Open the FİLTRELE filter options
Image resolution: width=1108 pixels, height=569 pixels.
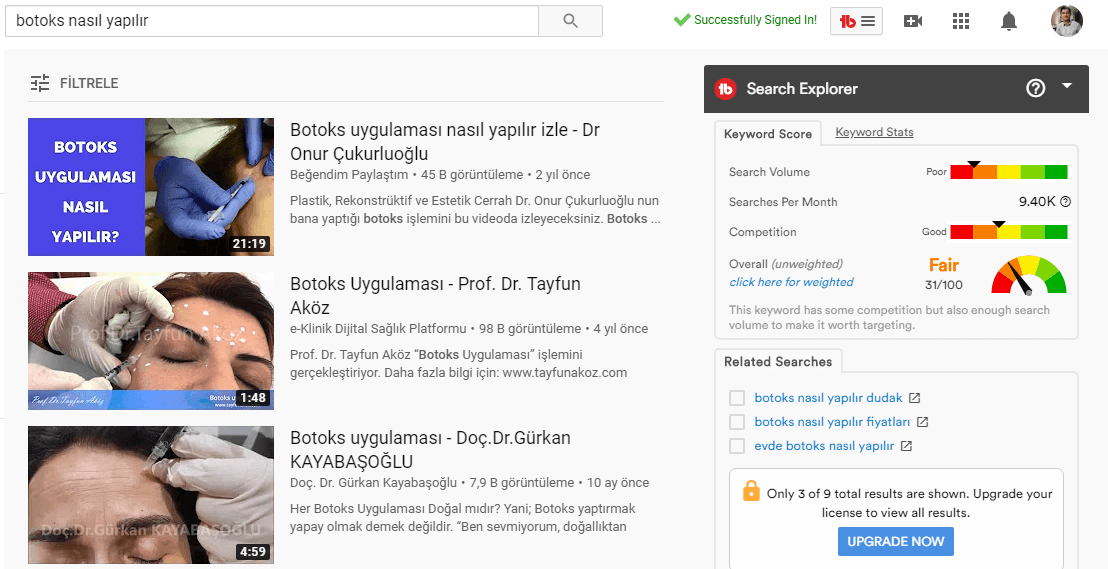[75, 83]
